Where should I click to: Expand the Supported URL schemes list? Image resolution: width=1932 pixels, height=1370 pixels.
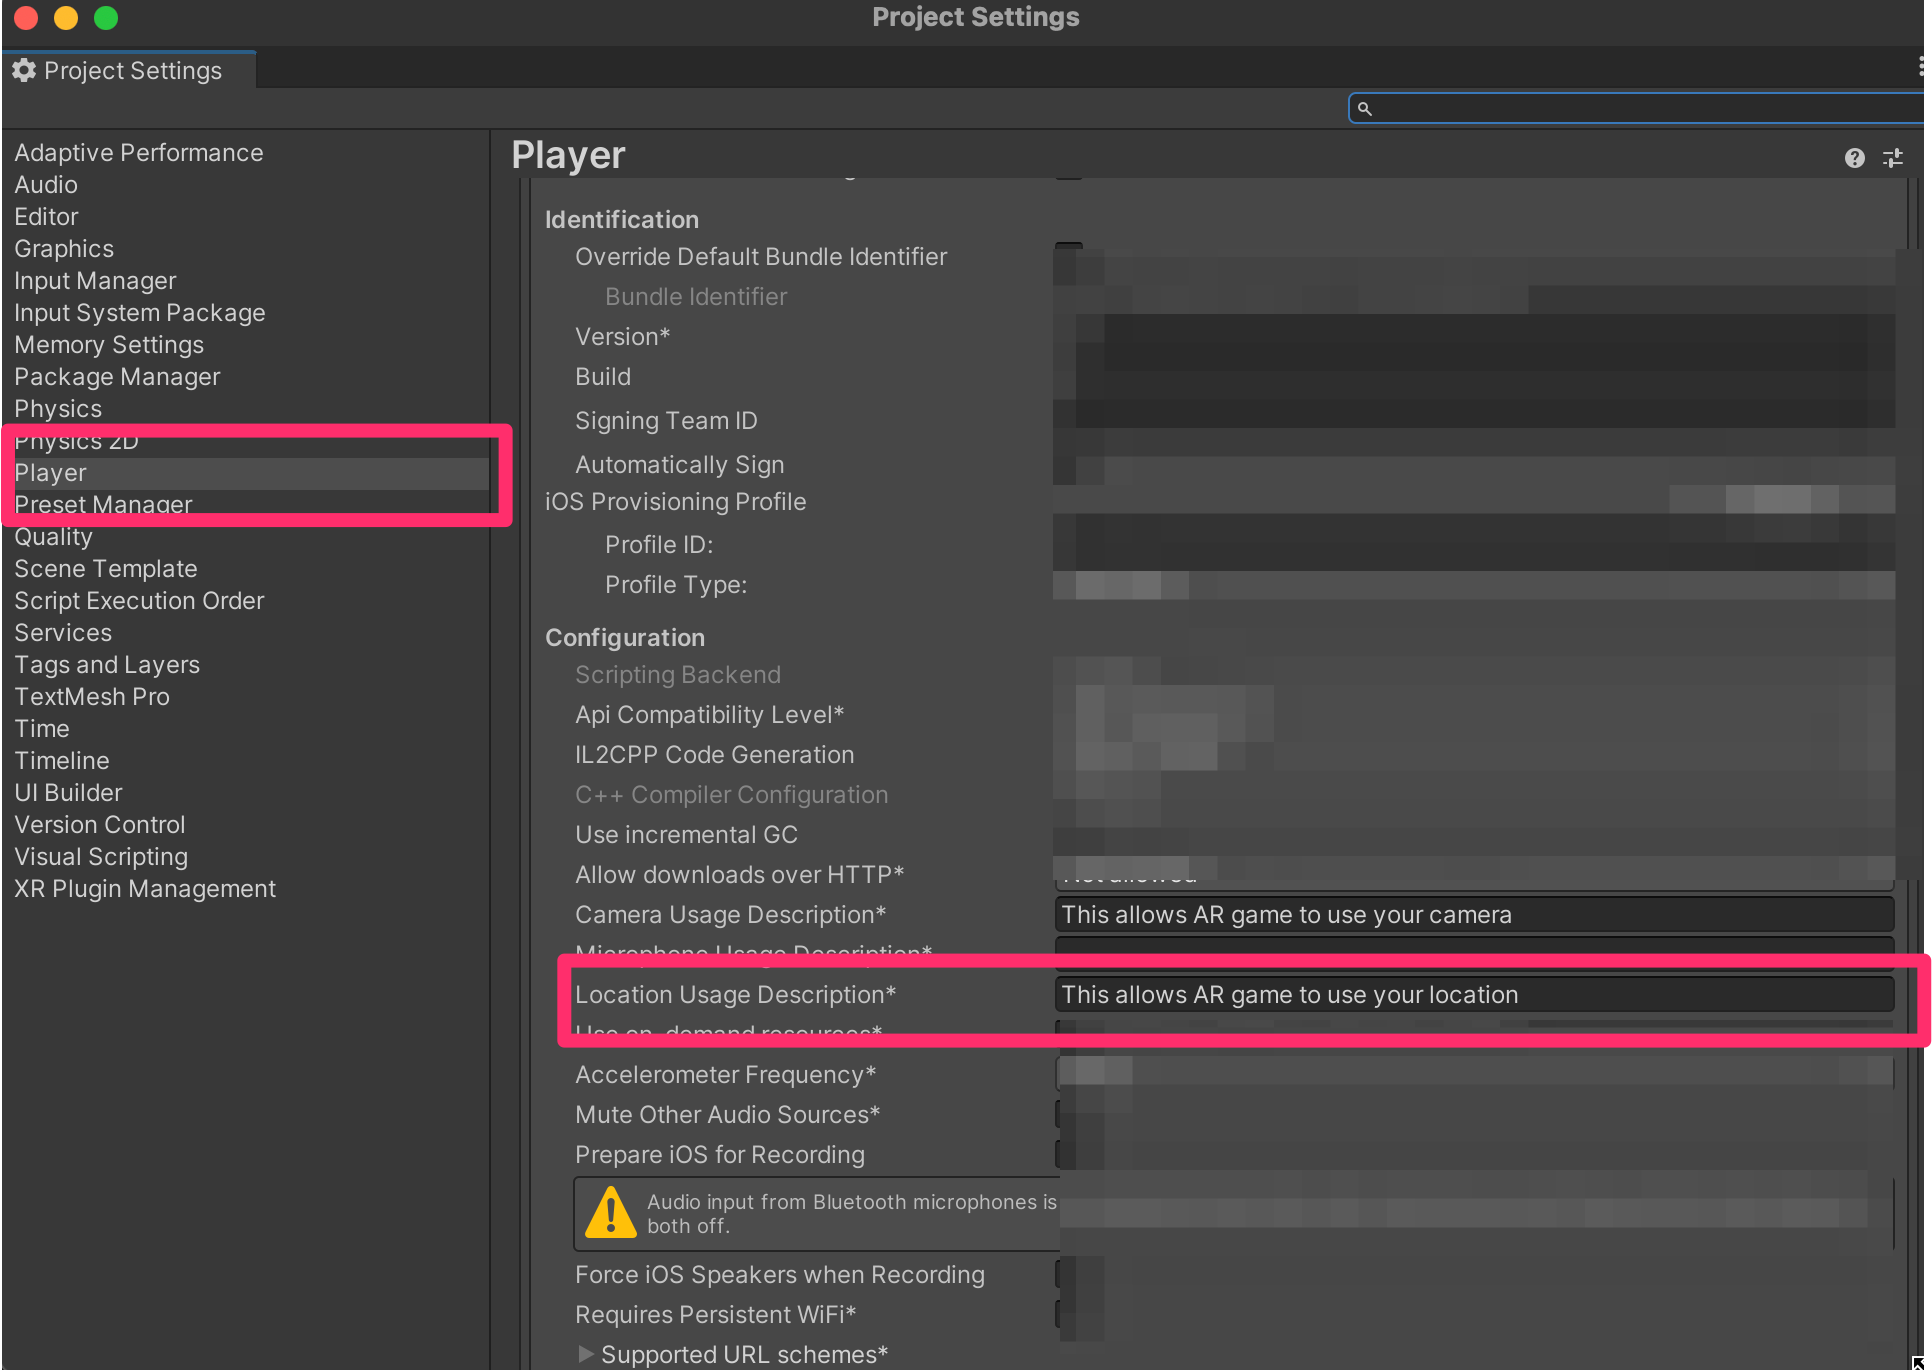[x=586, y=1354]
